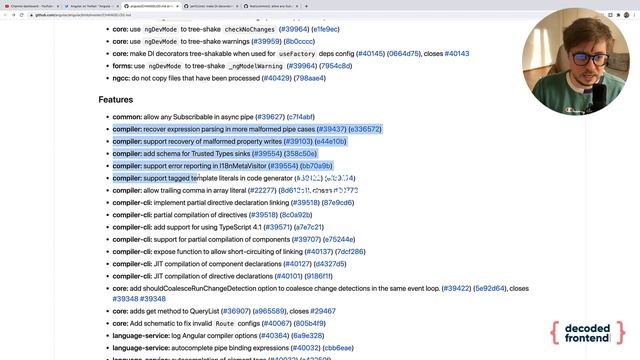Image resolution: width=640 pixels, height=360 pixels.
Task: Open commit 7954c8d for forms ngModelWarning
Action: (335, 66)
